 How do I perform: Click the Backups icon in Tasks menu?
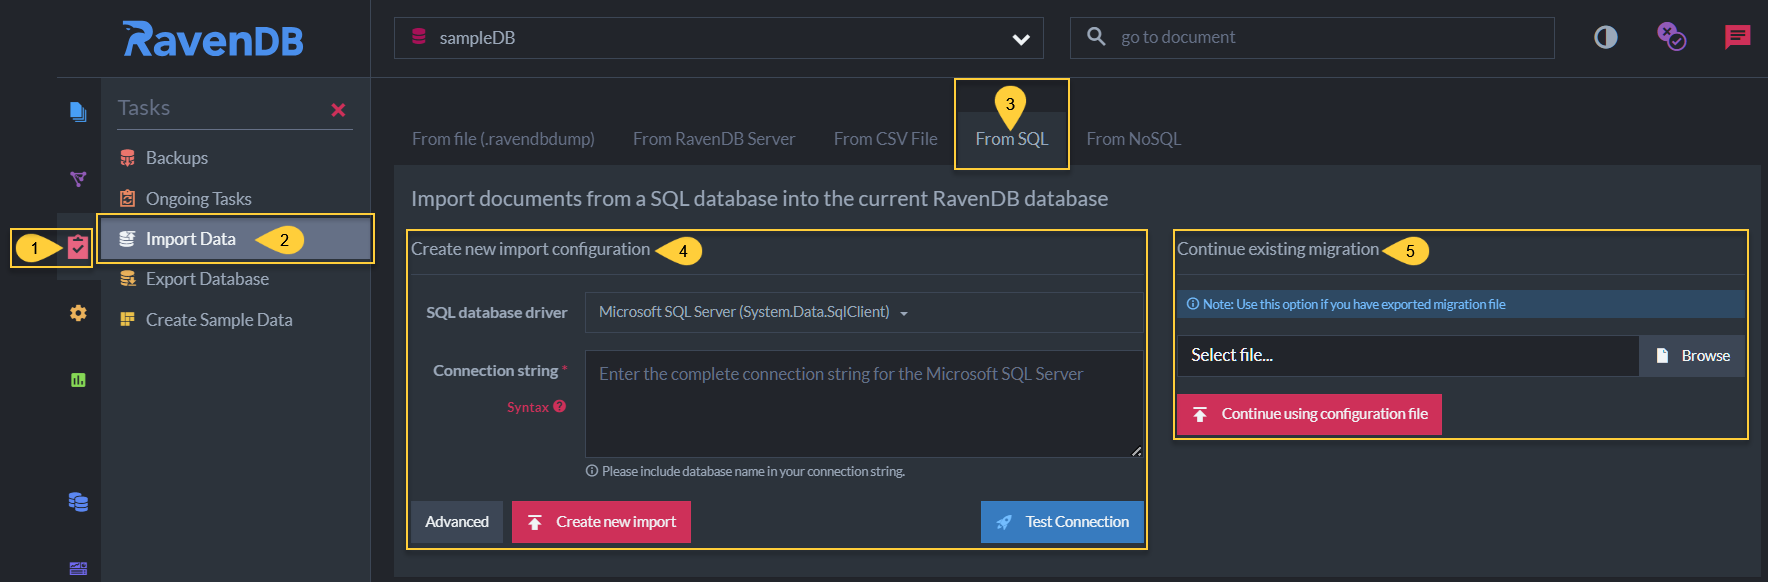tap(127, 158)
